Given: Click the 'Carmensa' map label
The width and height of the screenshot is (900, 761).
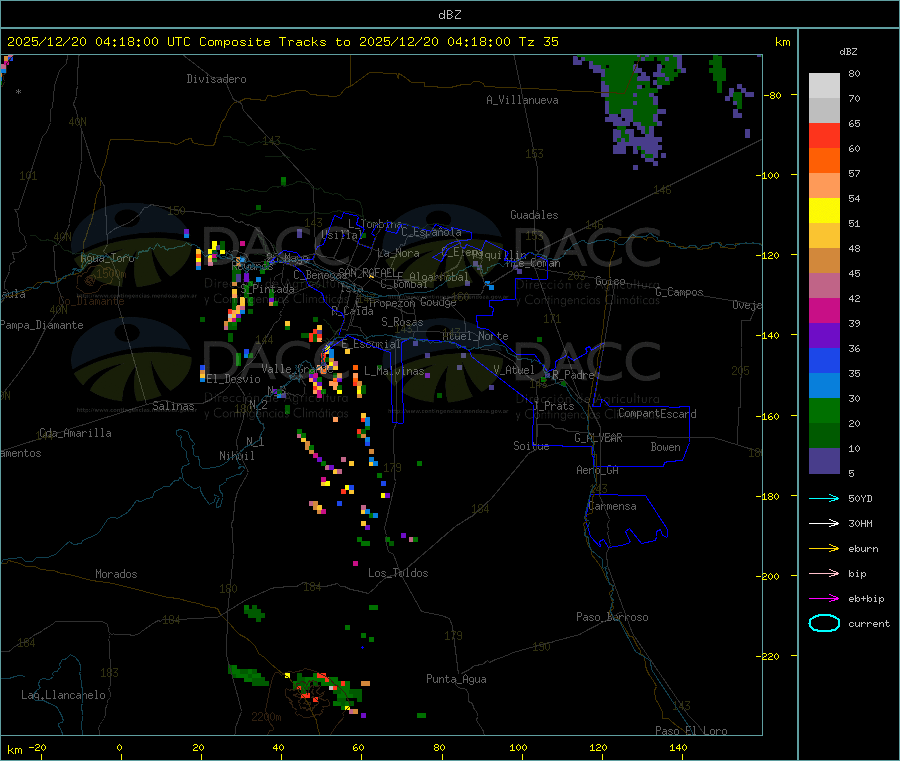Looking at the screenshot, I should pyautogui.click(x=612, y=506).
